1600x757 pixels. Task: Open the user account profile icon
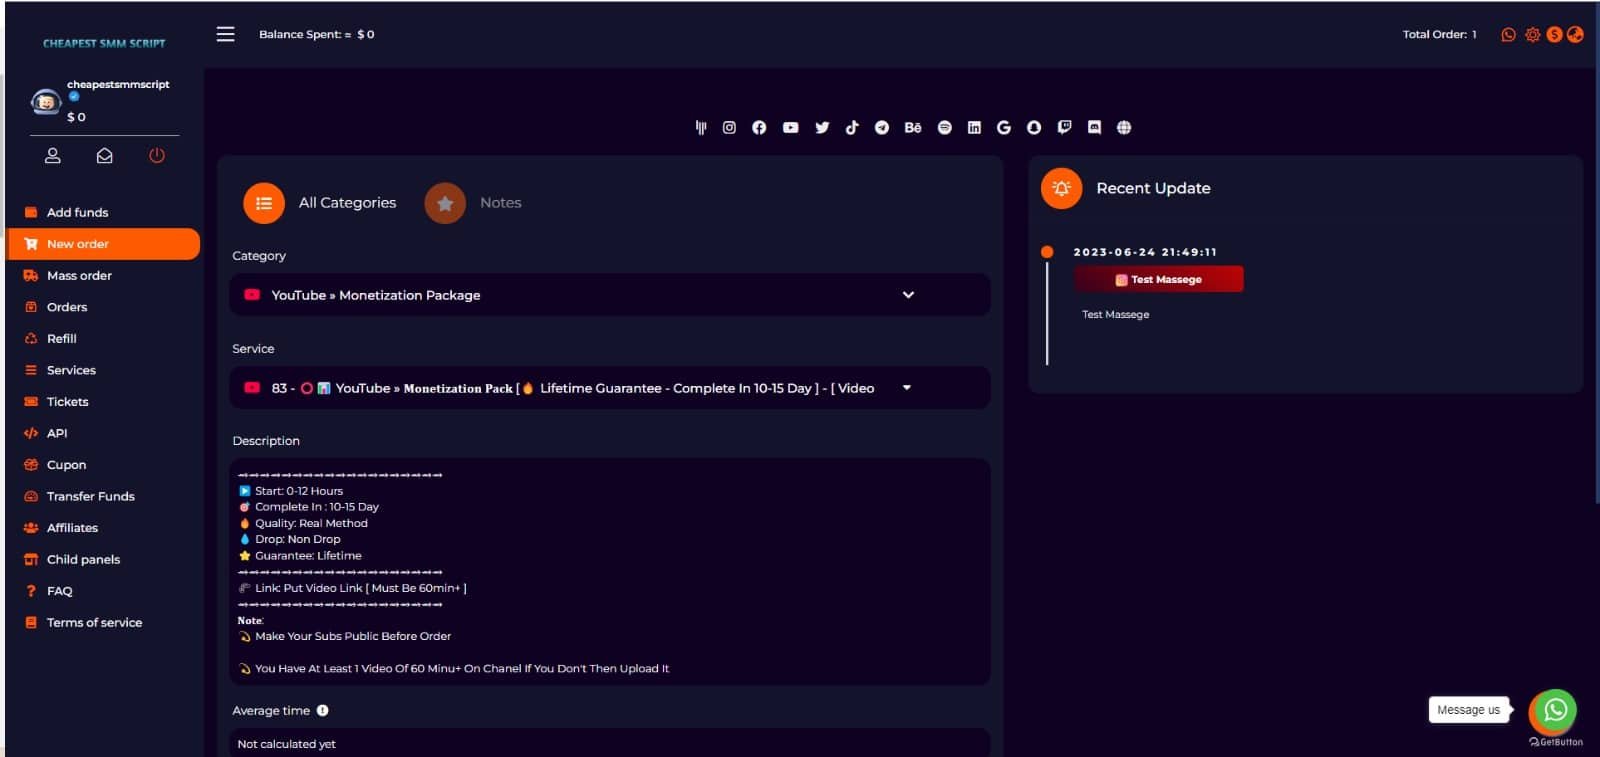point(53,156)
